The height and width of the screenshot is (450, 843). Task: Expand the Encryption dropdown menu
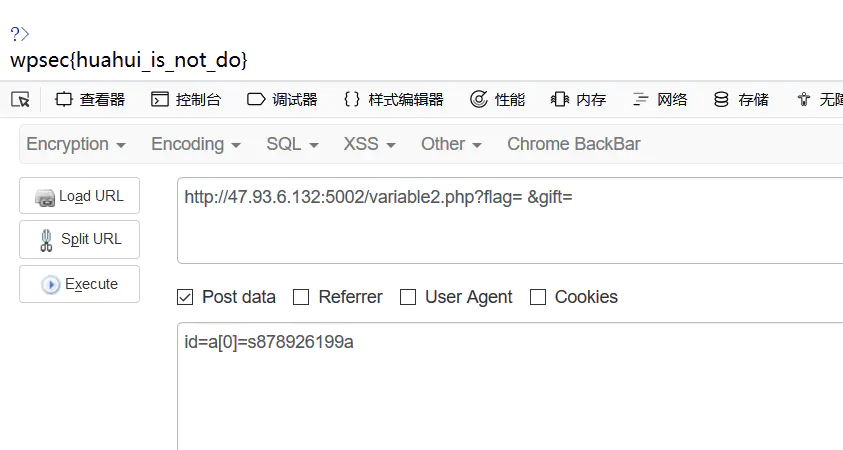coord(76,144)
